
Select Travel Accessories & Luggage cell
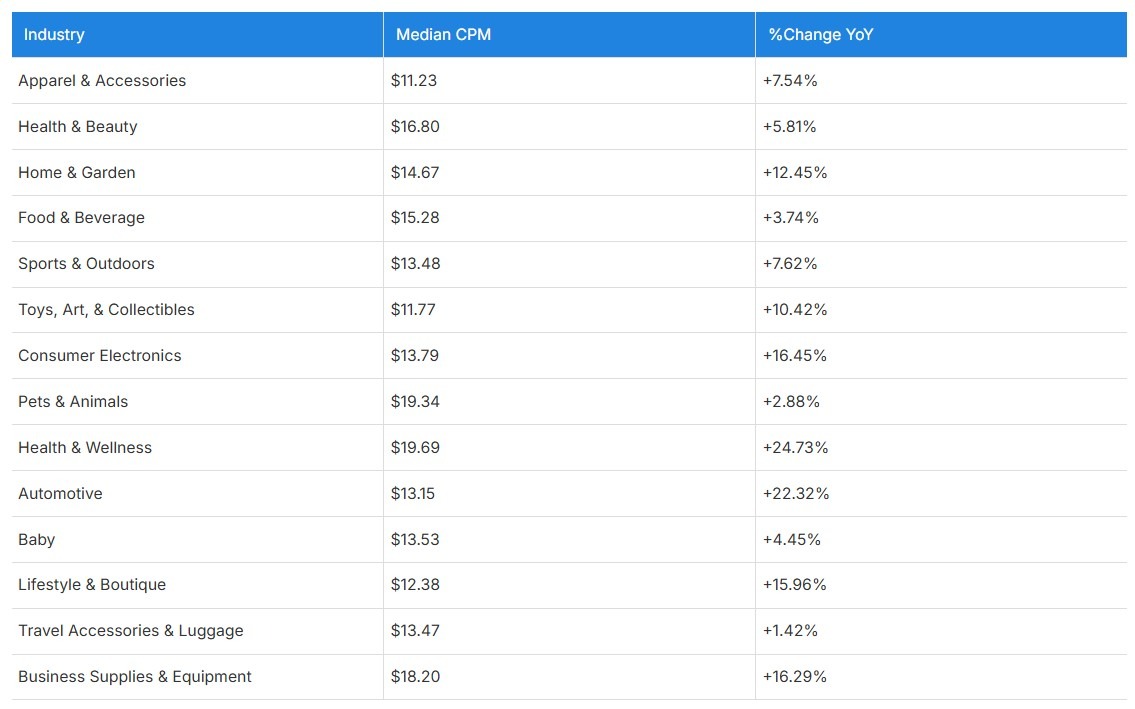(131, 631)
